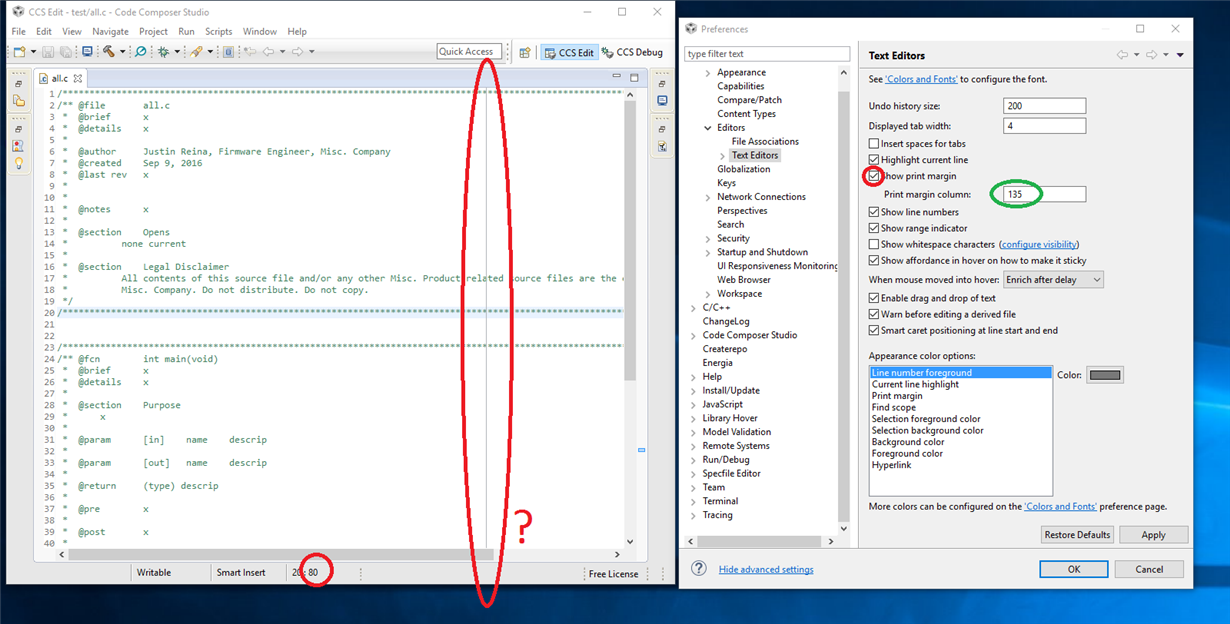Maximize the editor area icon
Viewport: 1230px width, 624px height.
click(x=633, y=77)
